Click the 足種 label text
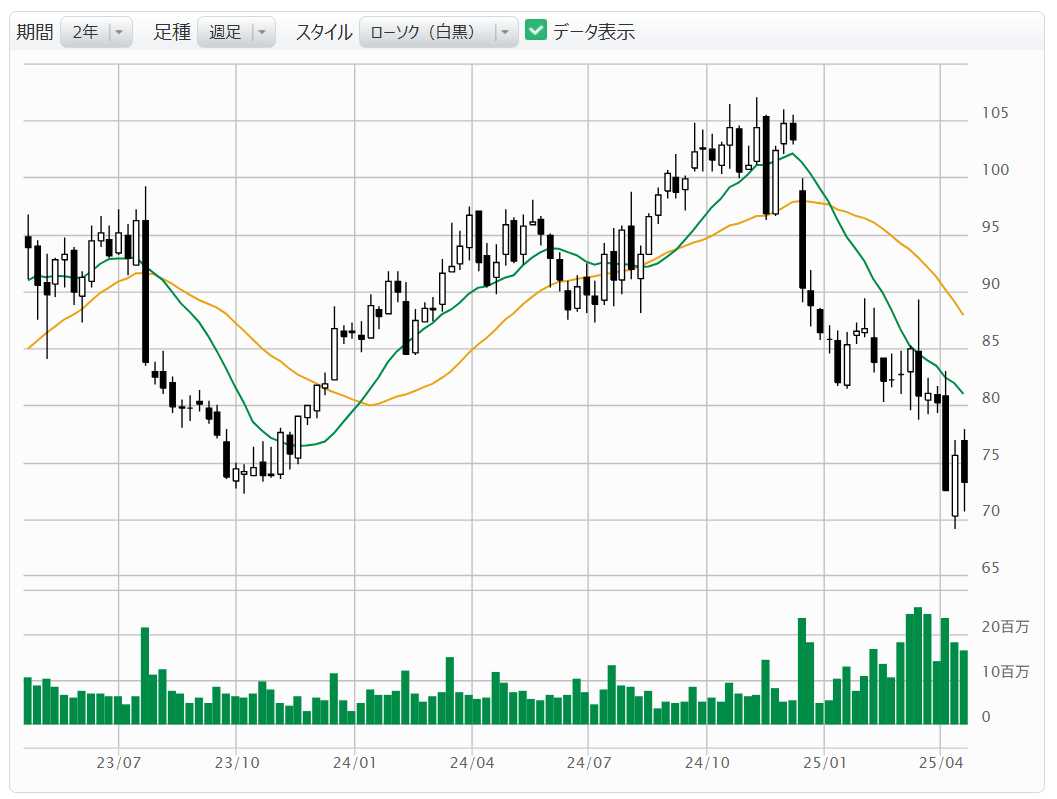This screenshot has width=1057, height=799. [x=172, y=32]
